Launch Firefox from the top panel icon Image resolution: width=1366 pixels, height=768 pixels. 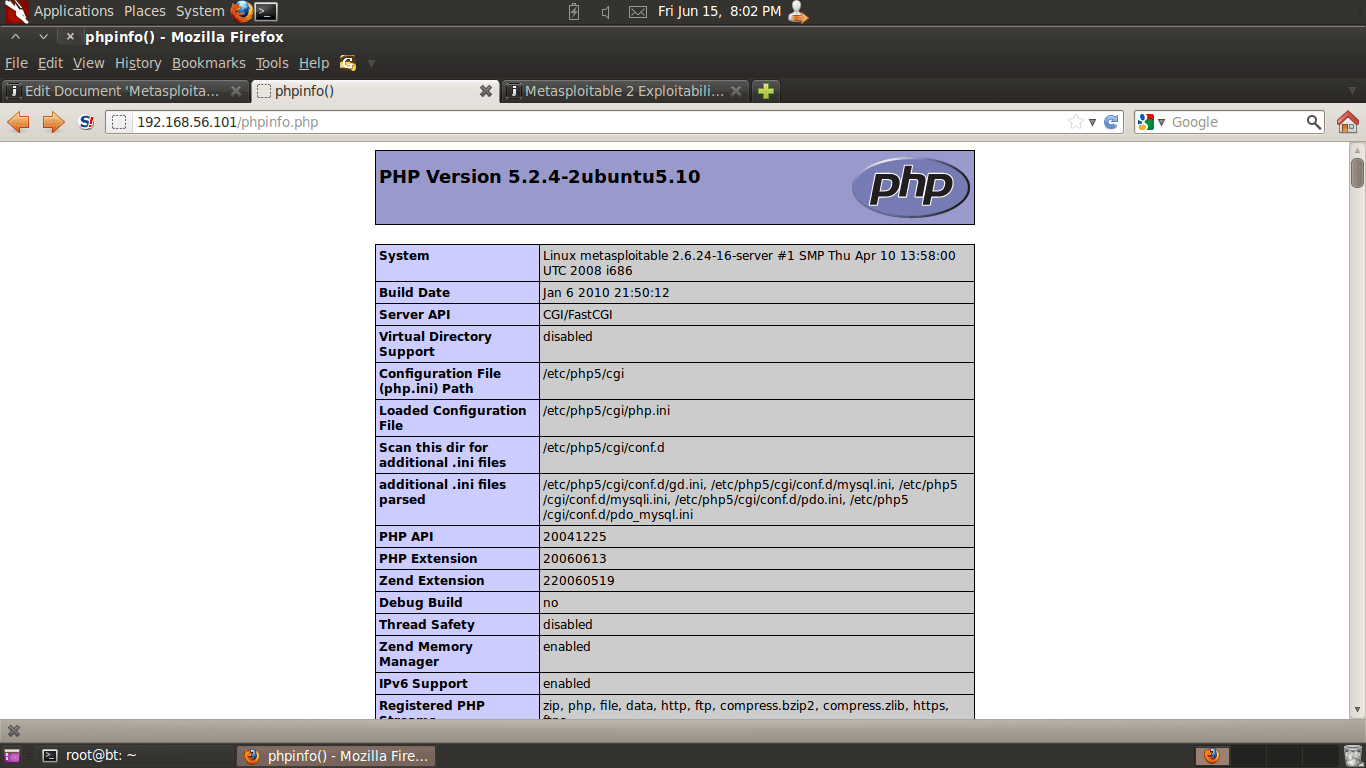pos(241,12)
